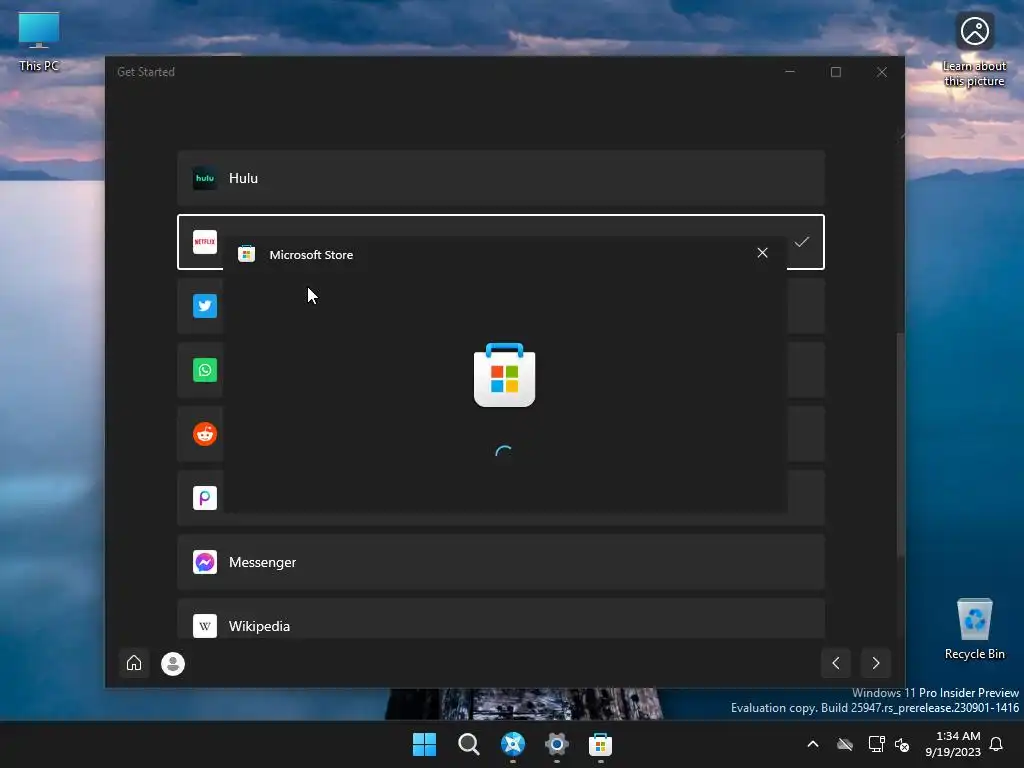Viewport: 1024px width, 768px height.
Task: Click the muted volume tray icon
Action: 903,744
